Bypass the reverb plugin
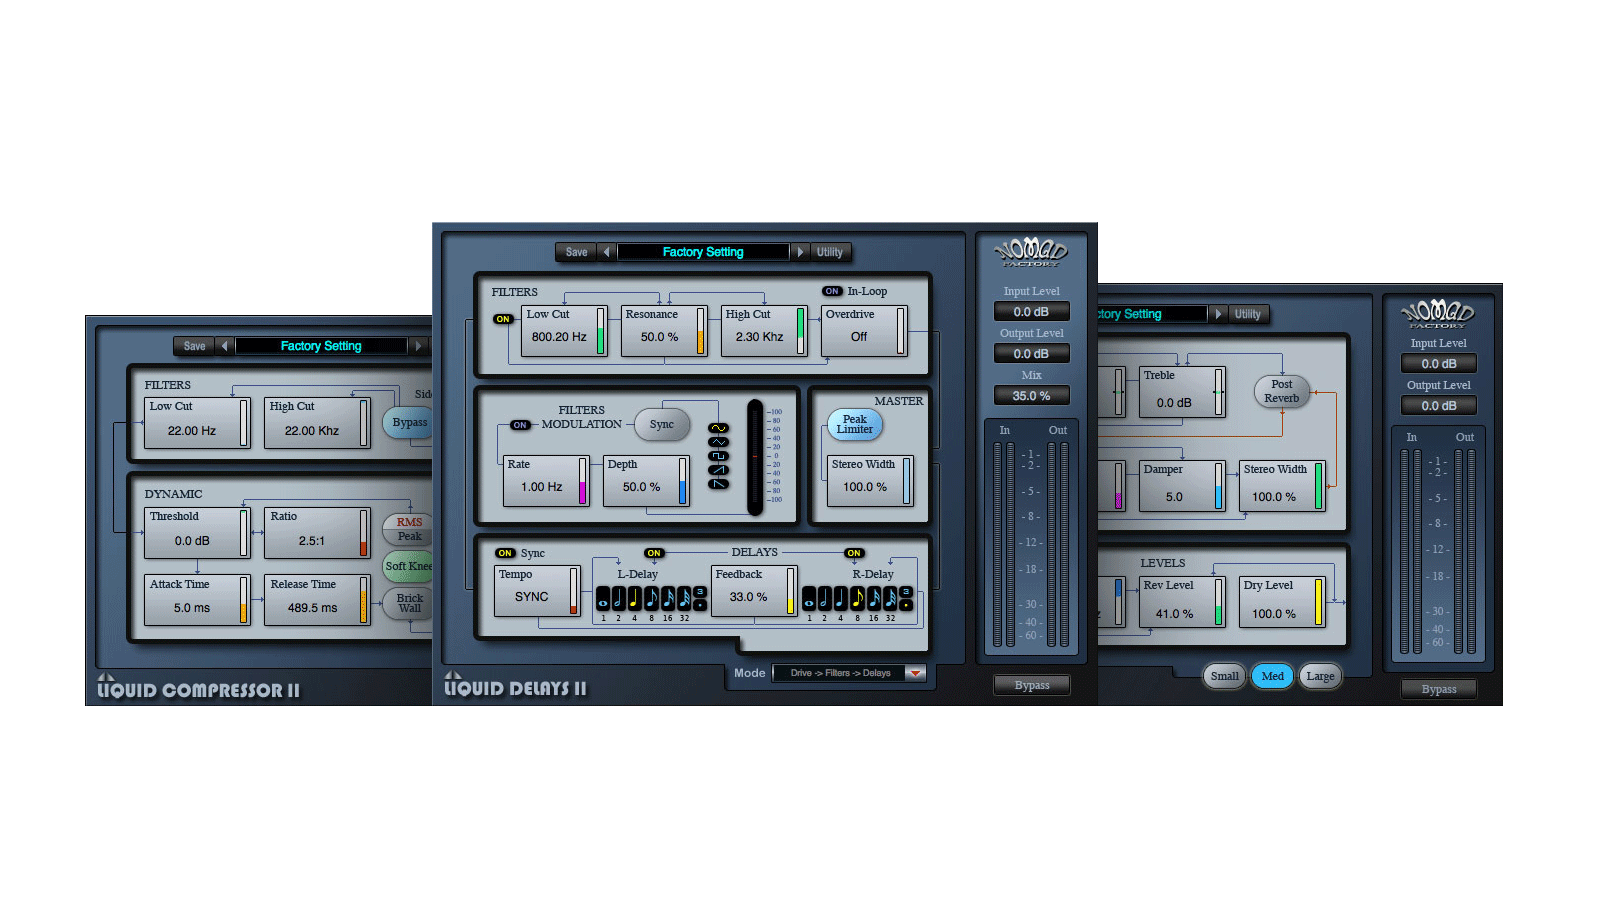 point(1439,689)
